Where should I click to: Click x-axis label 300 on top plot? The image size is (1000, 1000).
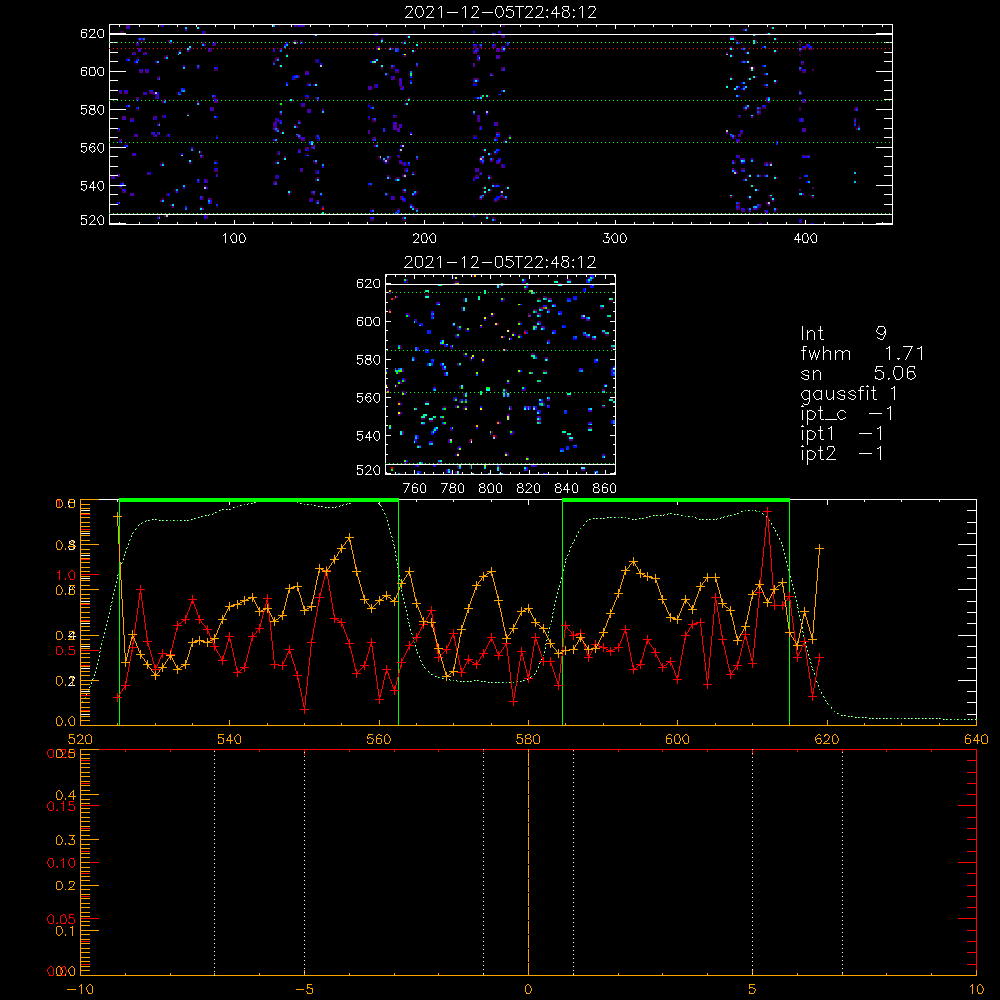click(615, 239)
